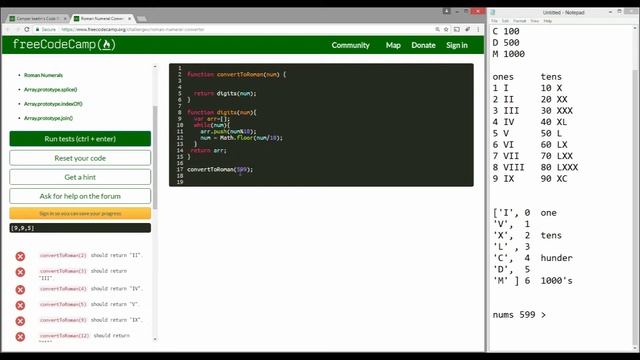Click the Reset your code button
The image size is (640, 360).
point(80,158)
